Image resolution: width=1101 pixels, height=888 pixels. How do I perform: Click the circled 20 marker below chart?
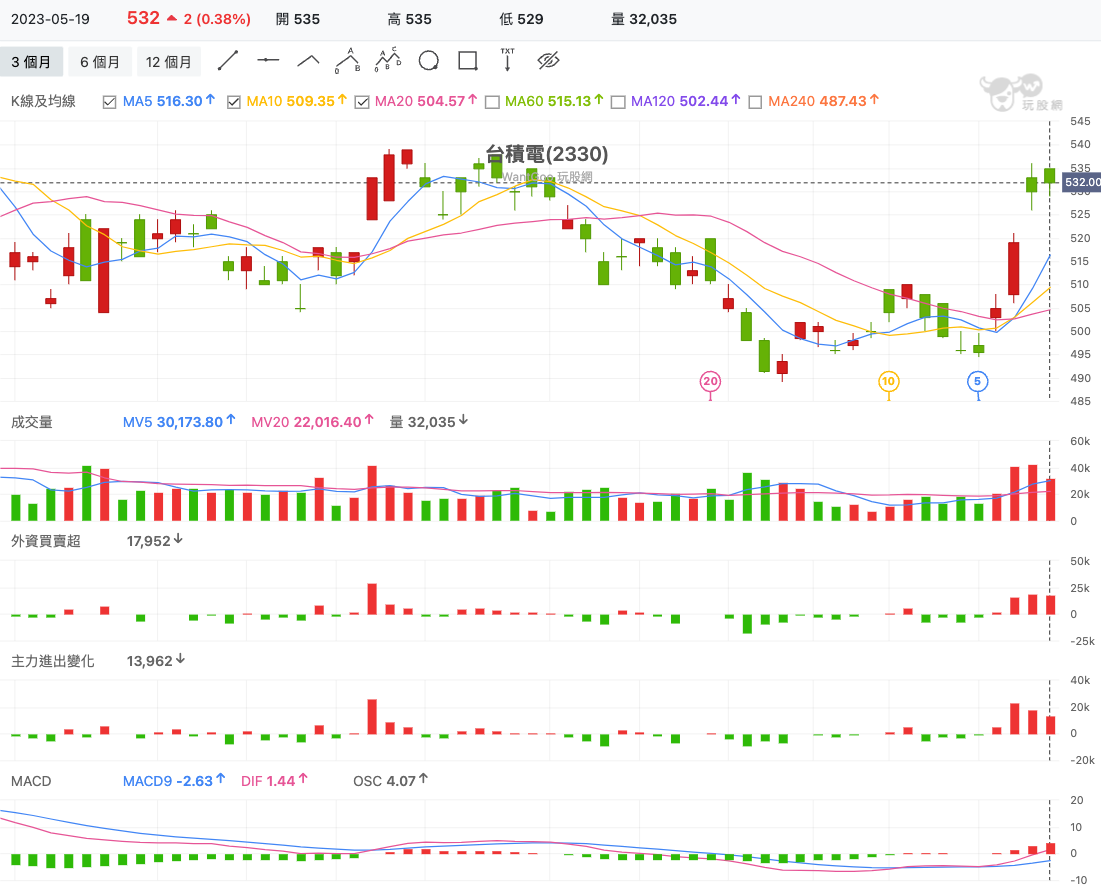point(710,381)
